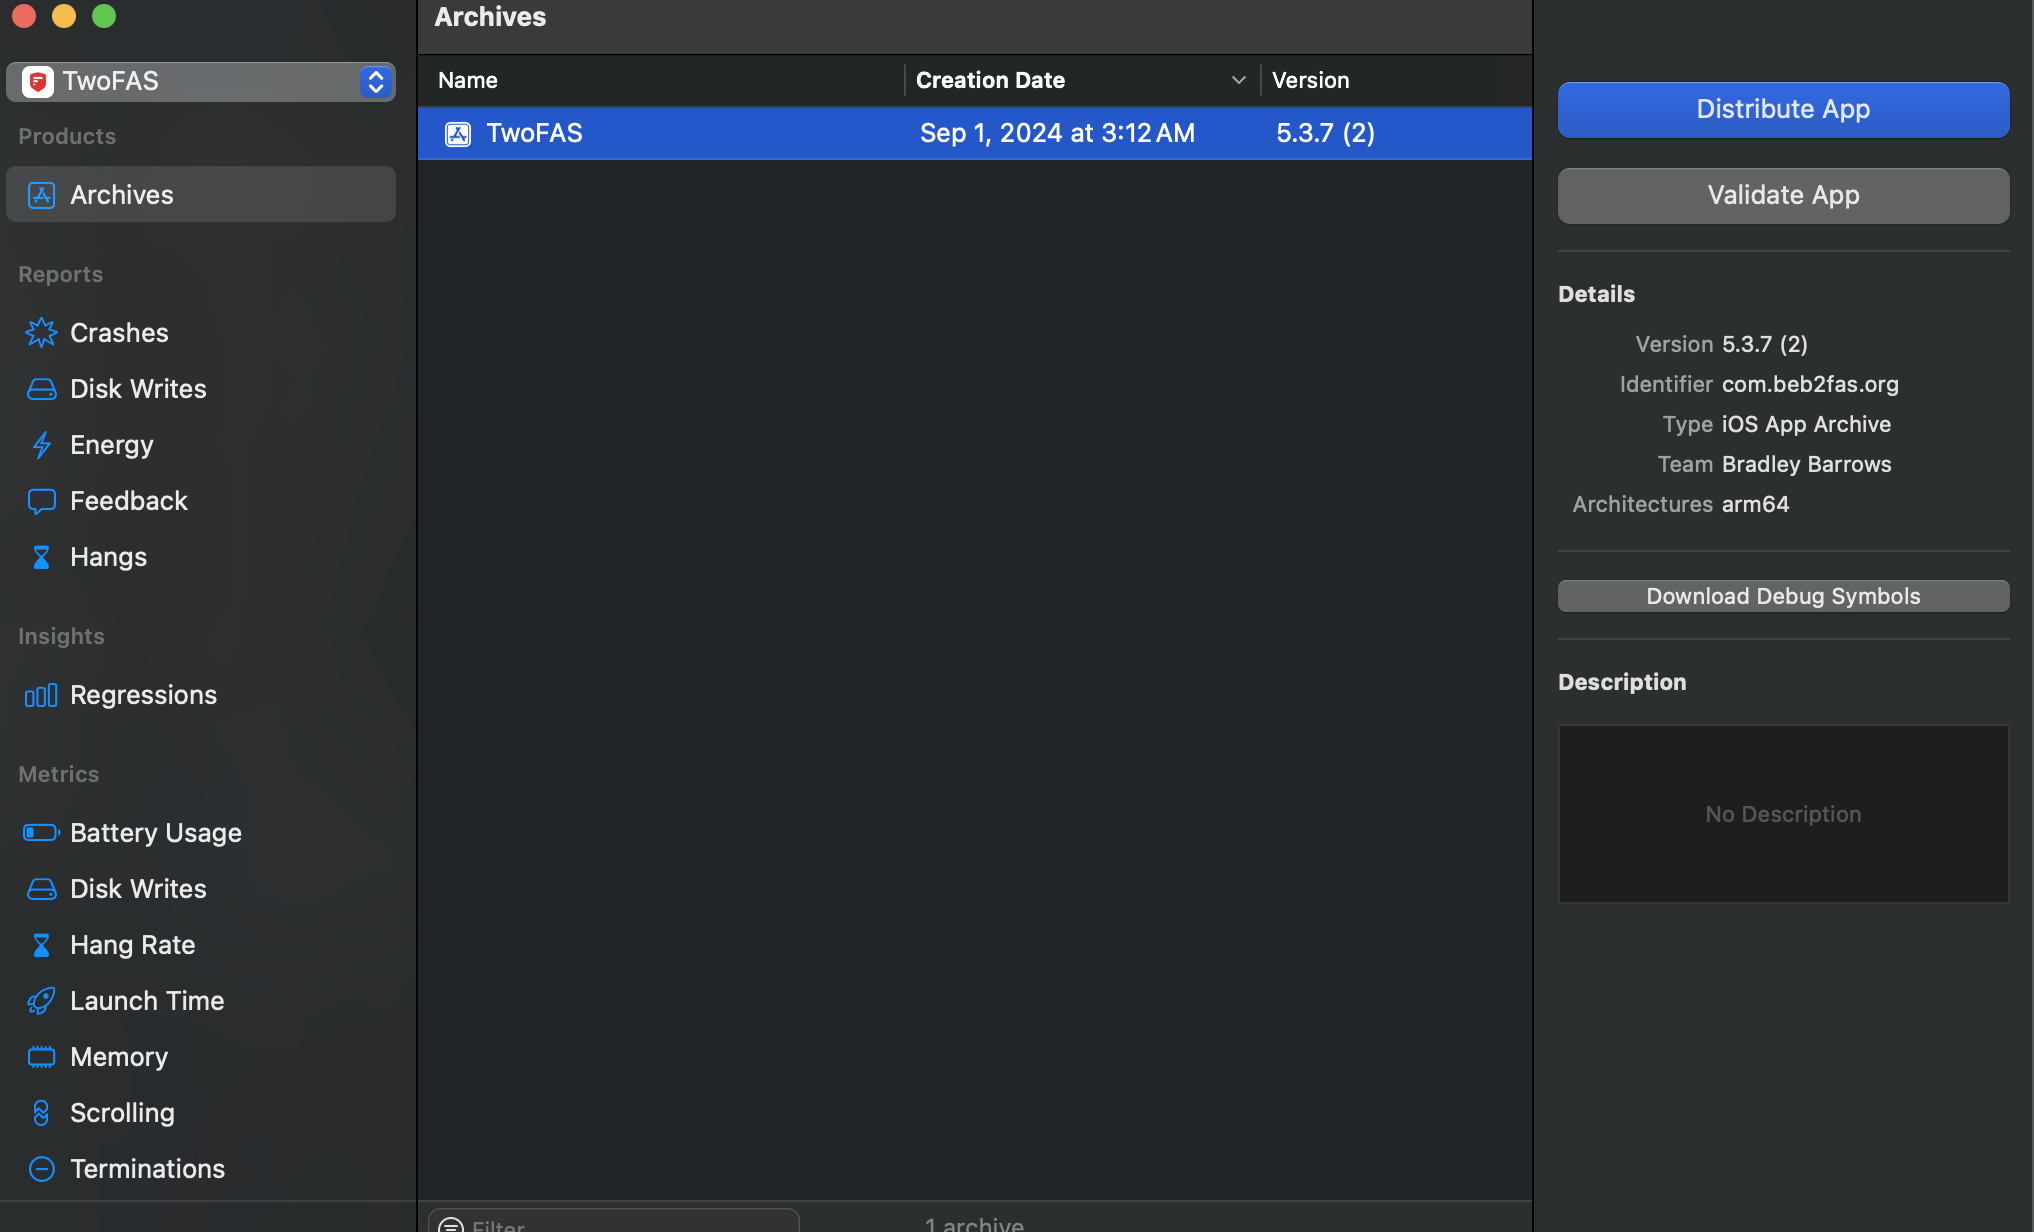
Task: Open Disk Writes under Reports
Action: pyautogui.click(x=201, y=388)
